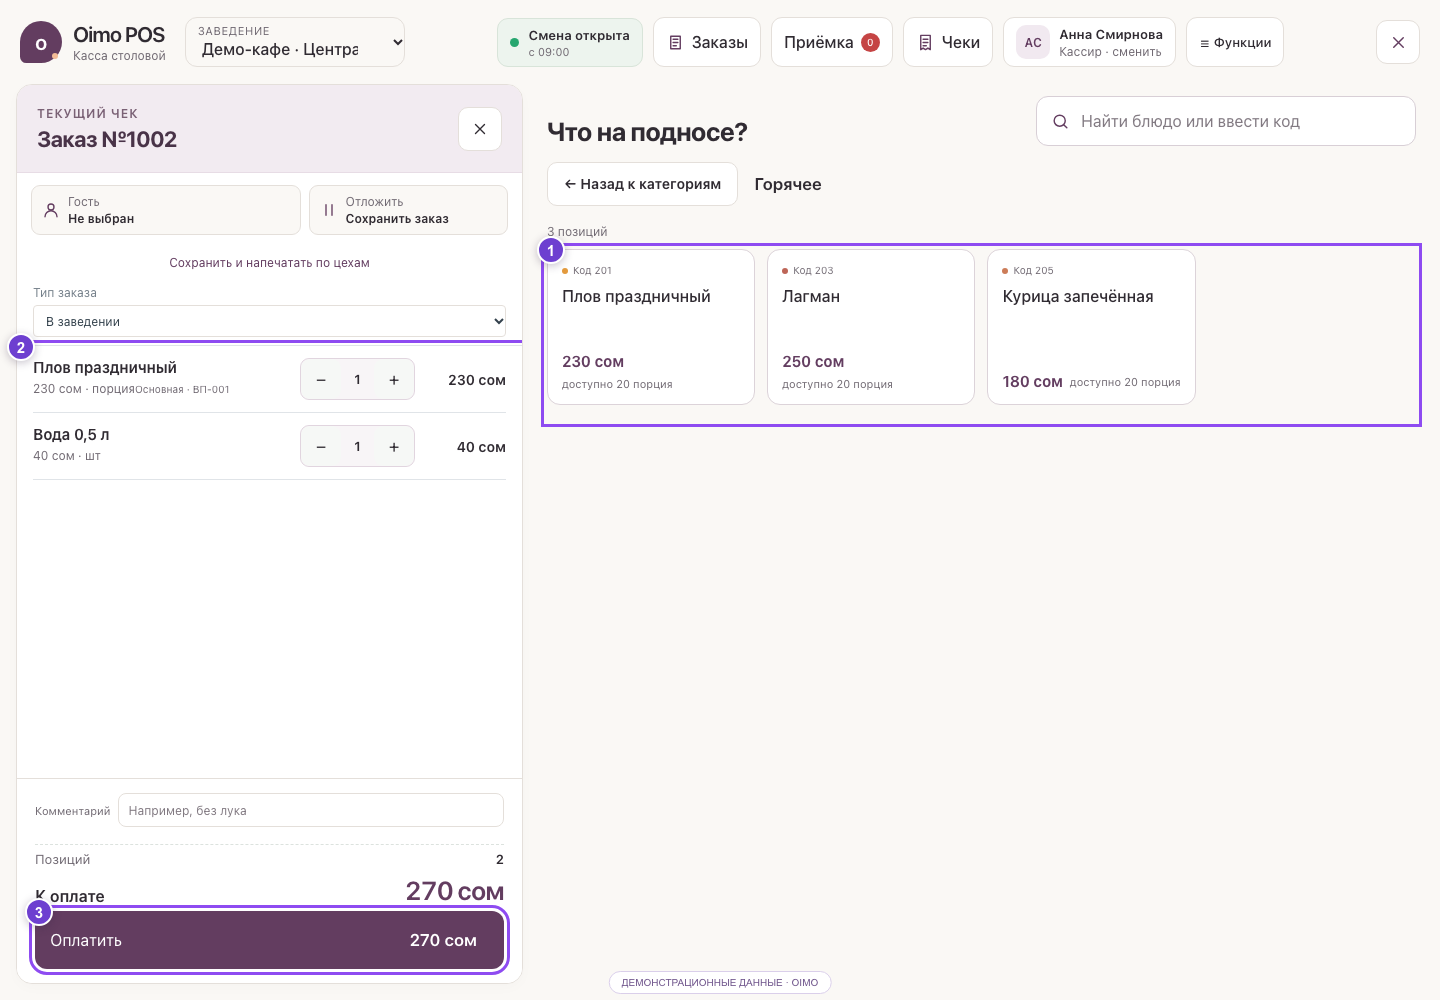
Task: Click the AC cashier avatar
Action: (x=1033, y=42)
